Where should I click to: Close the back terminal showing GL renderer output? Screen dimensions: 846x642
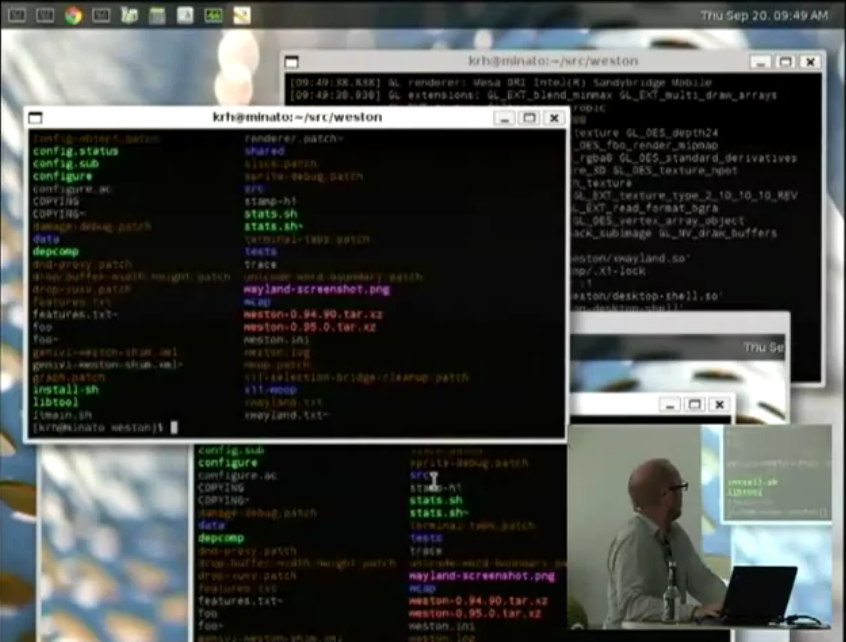[810, 62]
